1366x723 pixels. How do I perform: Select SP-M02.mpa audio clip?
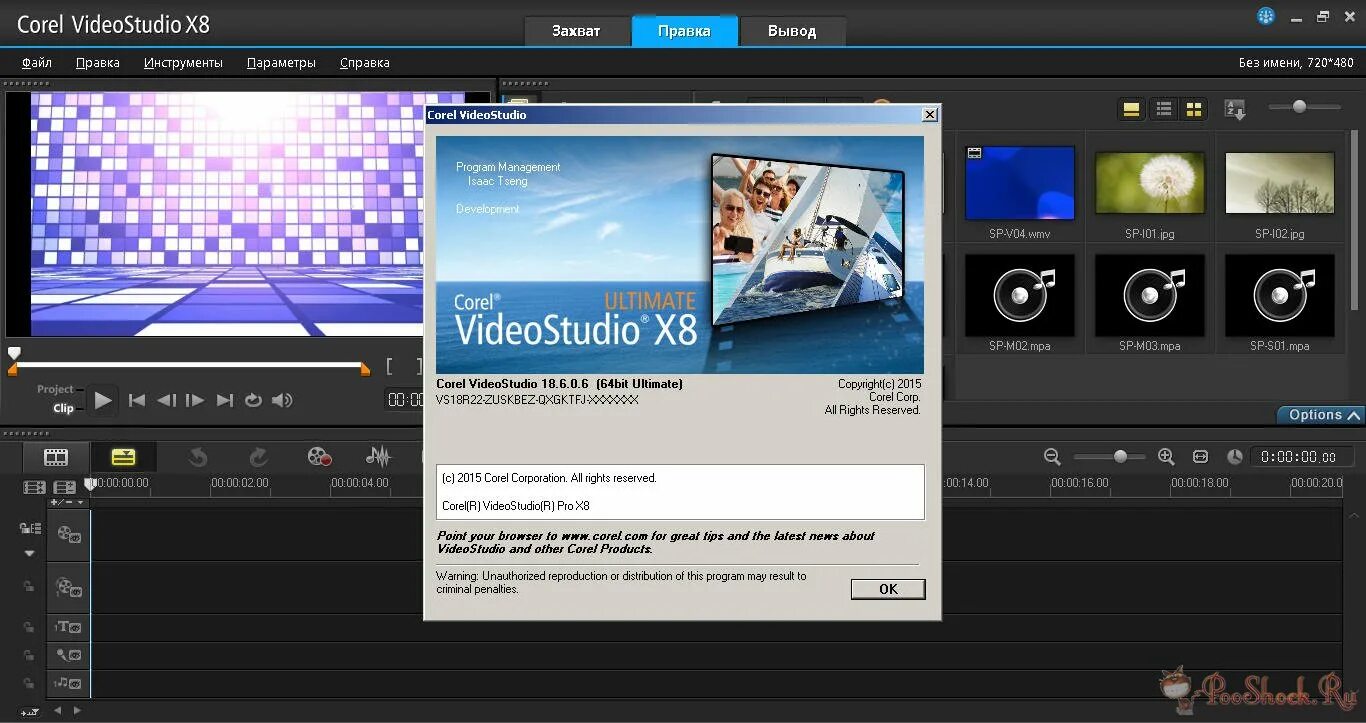[1020, 295]
